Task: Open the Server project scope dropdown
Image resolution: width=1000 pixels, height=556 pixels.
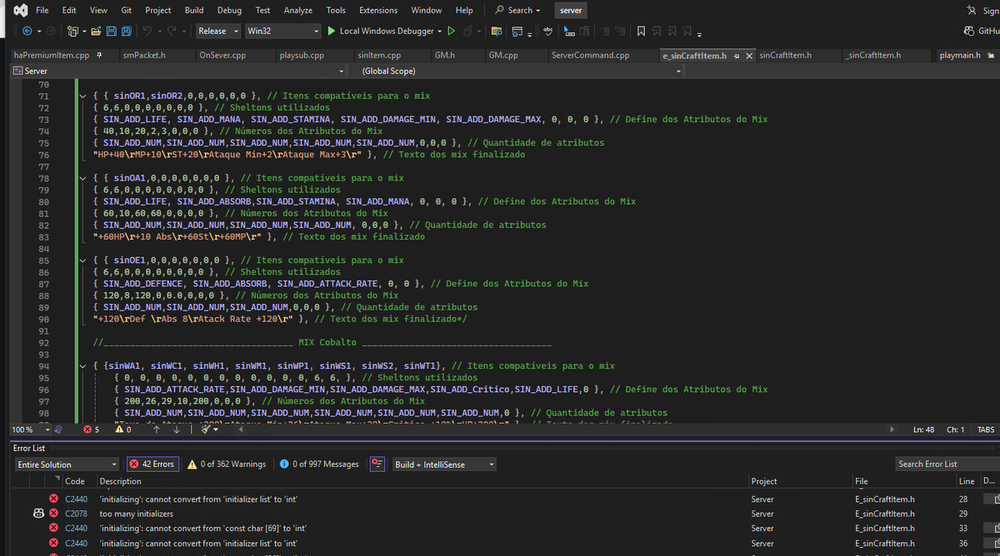Action: [x=179, y=71]
